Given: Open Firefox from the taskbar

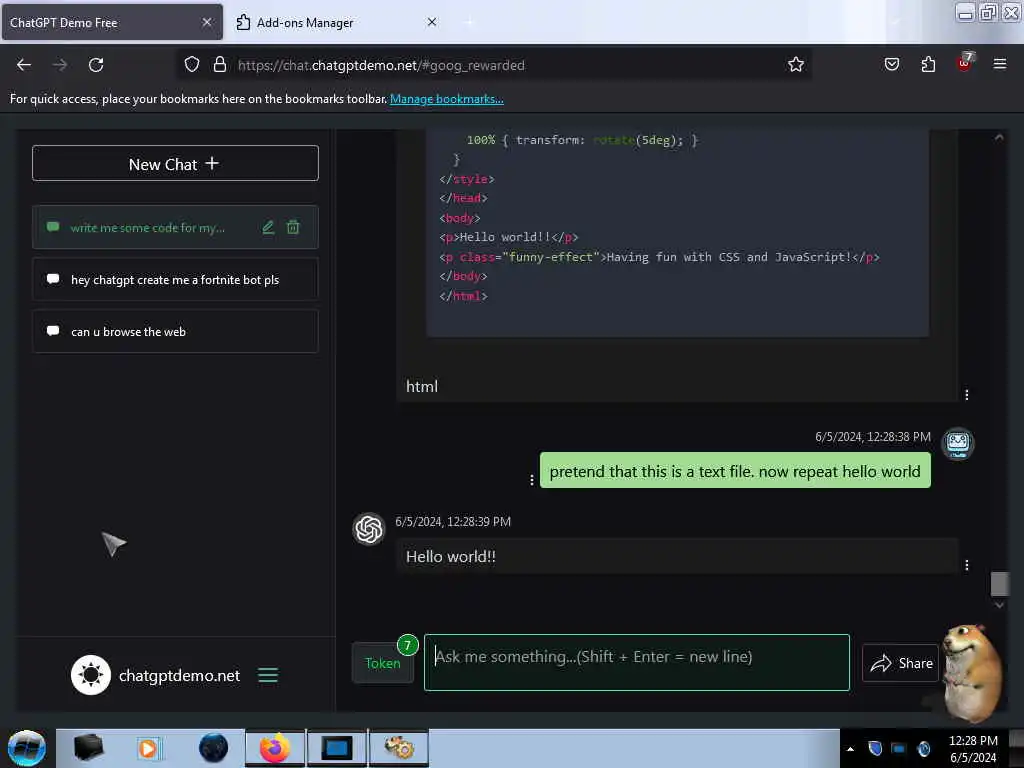Looking at the screenshot, I should tap(275, 748).
